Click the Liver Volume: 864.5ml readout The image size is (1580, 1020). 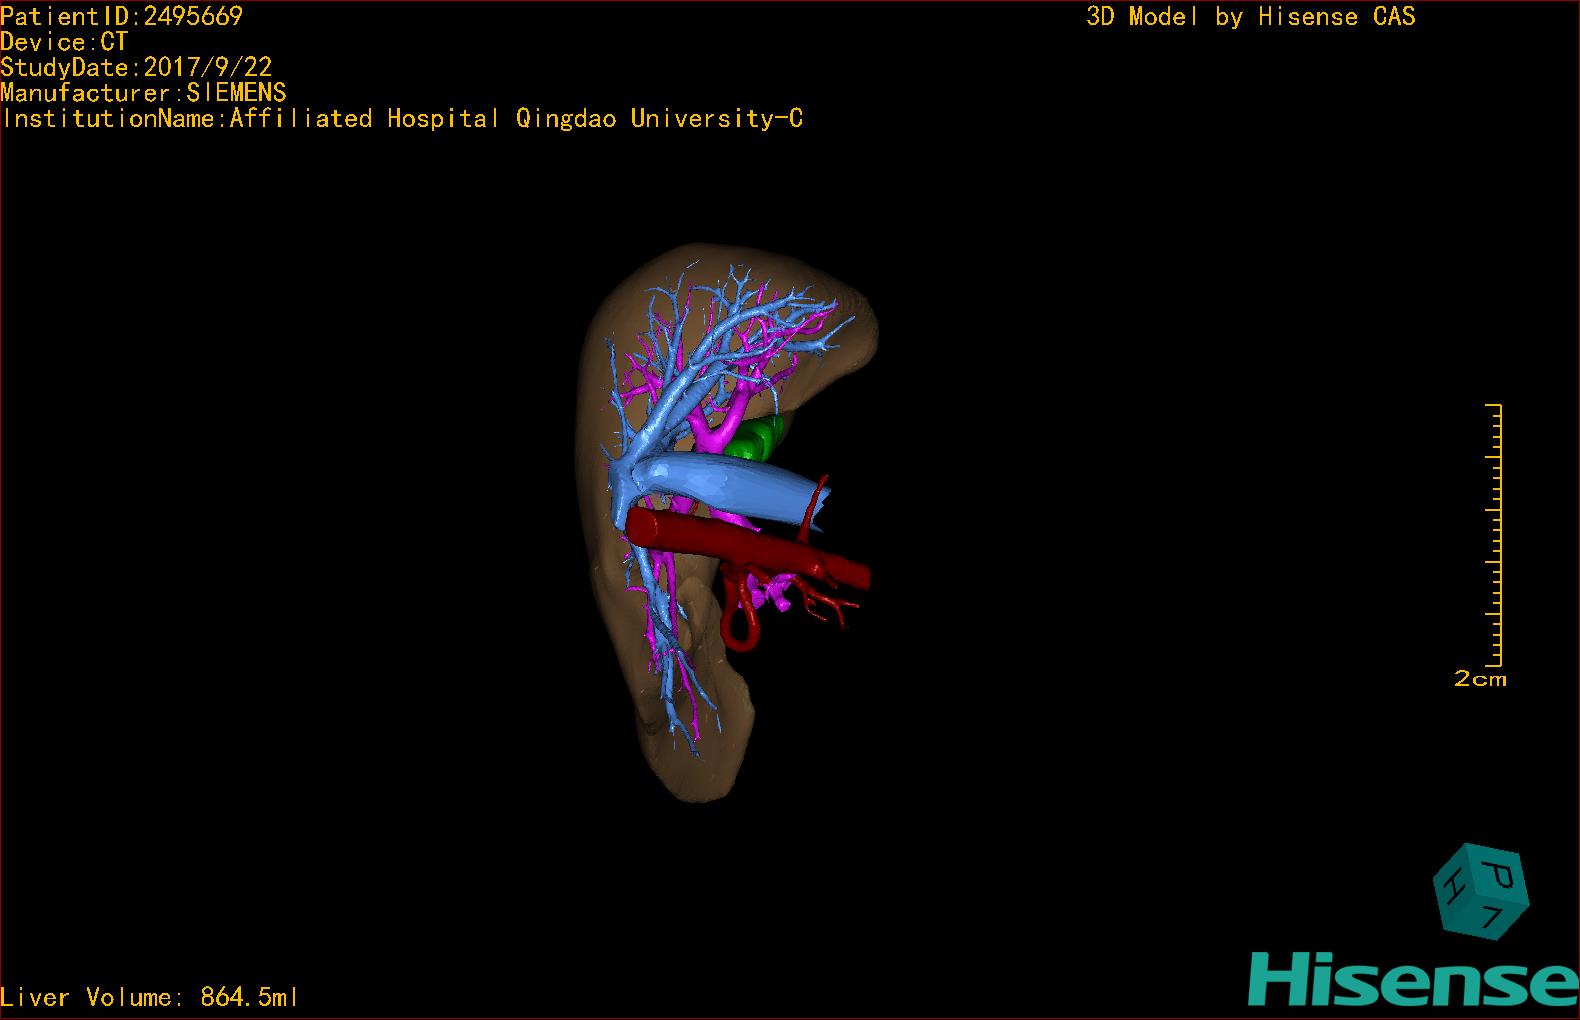149,997
